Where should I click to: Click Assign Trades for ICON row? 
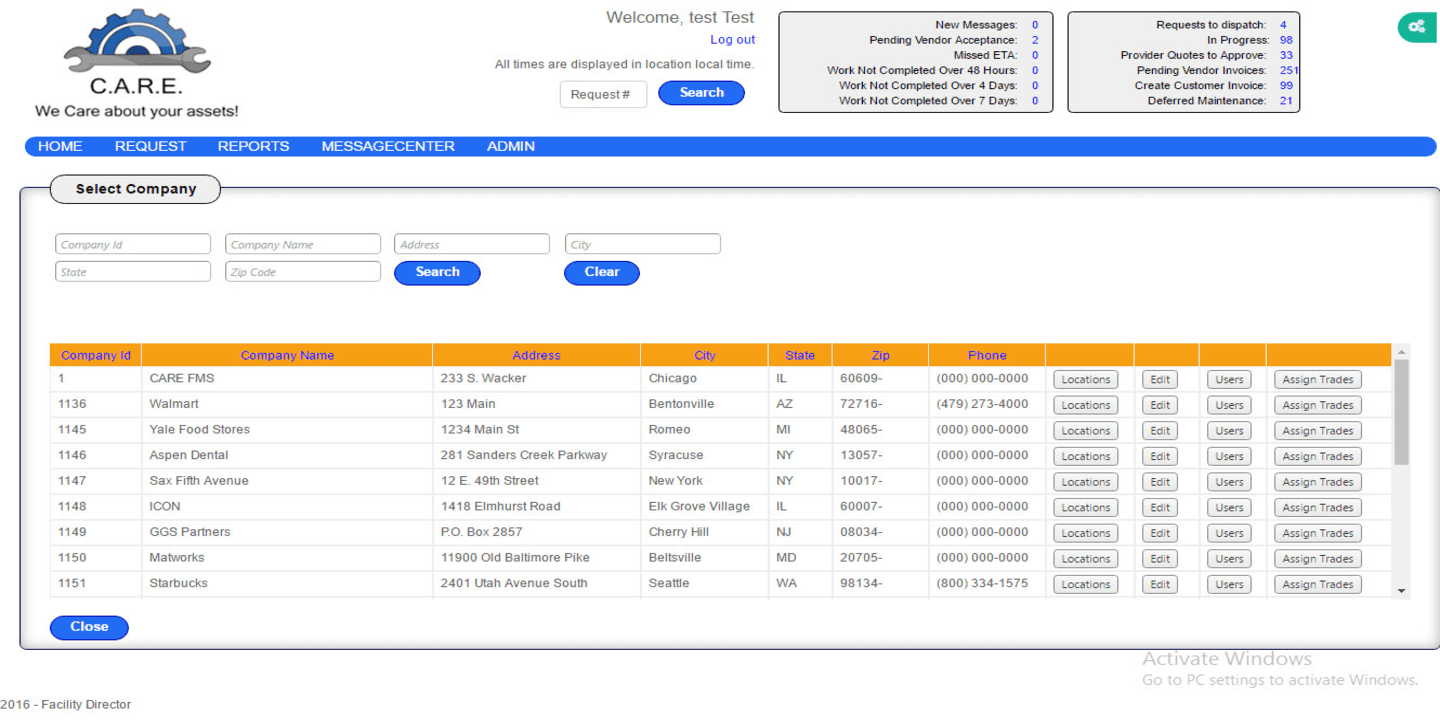pyautogui.click(x=1318, y=508)
